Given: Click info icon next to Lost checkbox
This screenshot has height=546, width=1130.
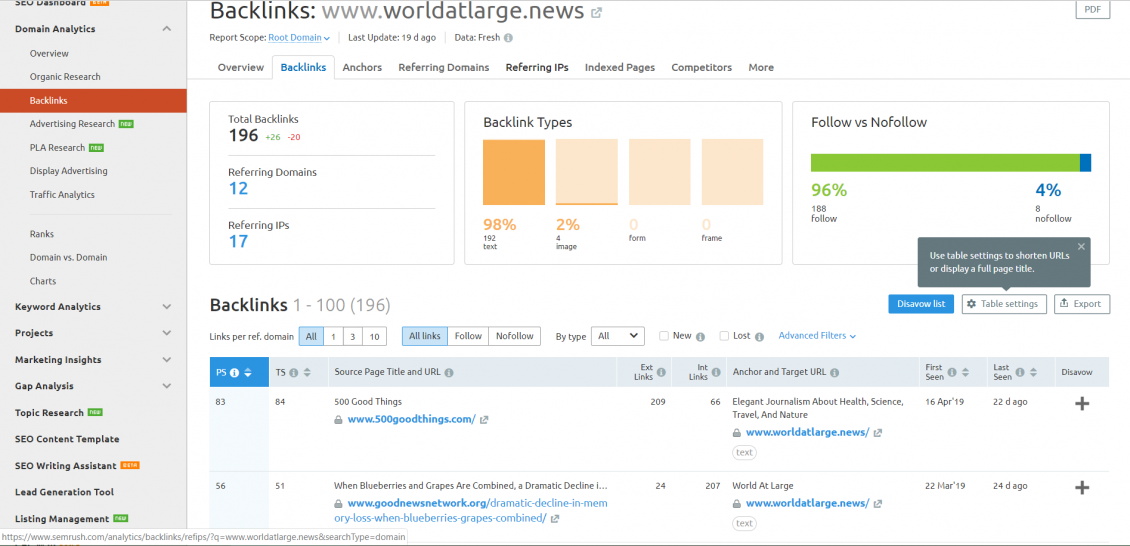Looking at the screenshot, I should (x=759, y=336).
